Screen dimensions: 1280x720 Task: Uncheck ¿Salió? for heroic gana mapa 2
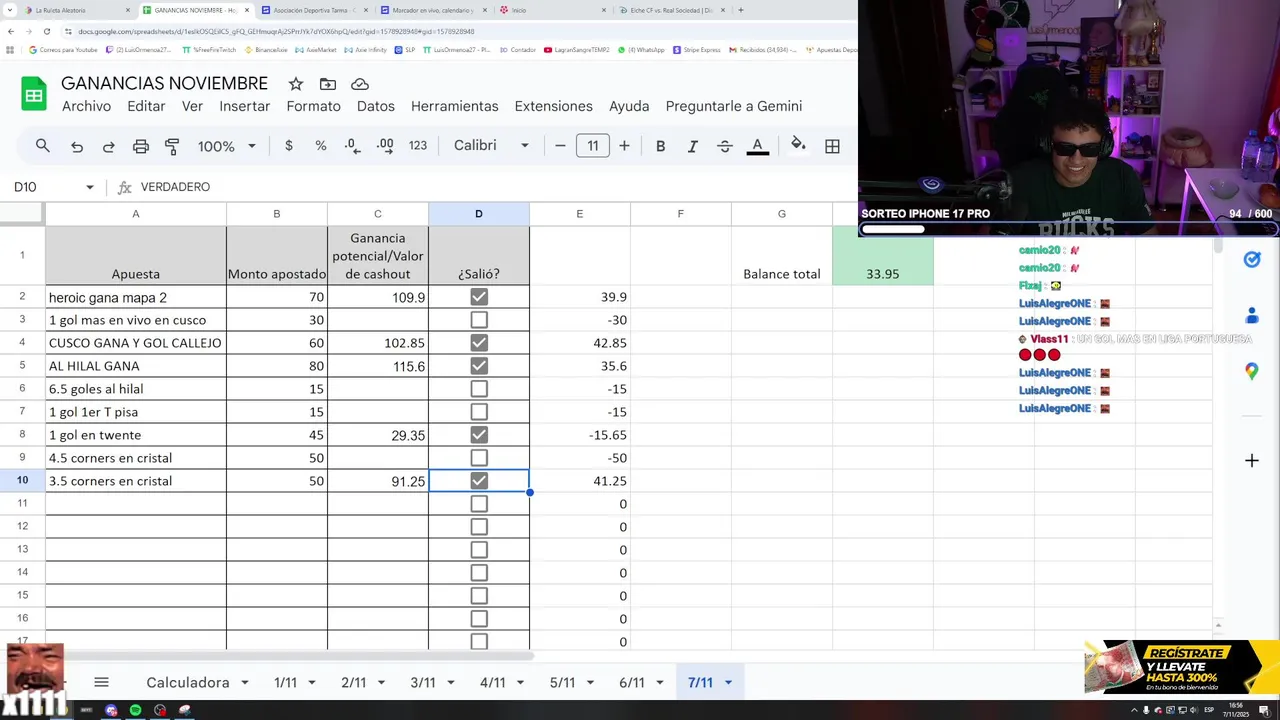coord(479,297)
